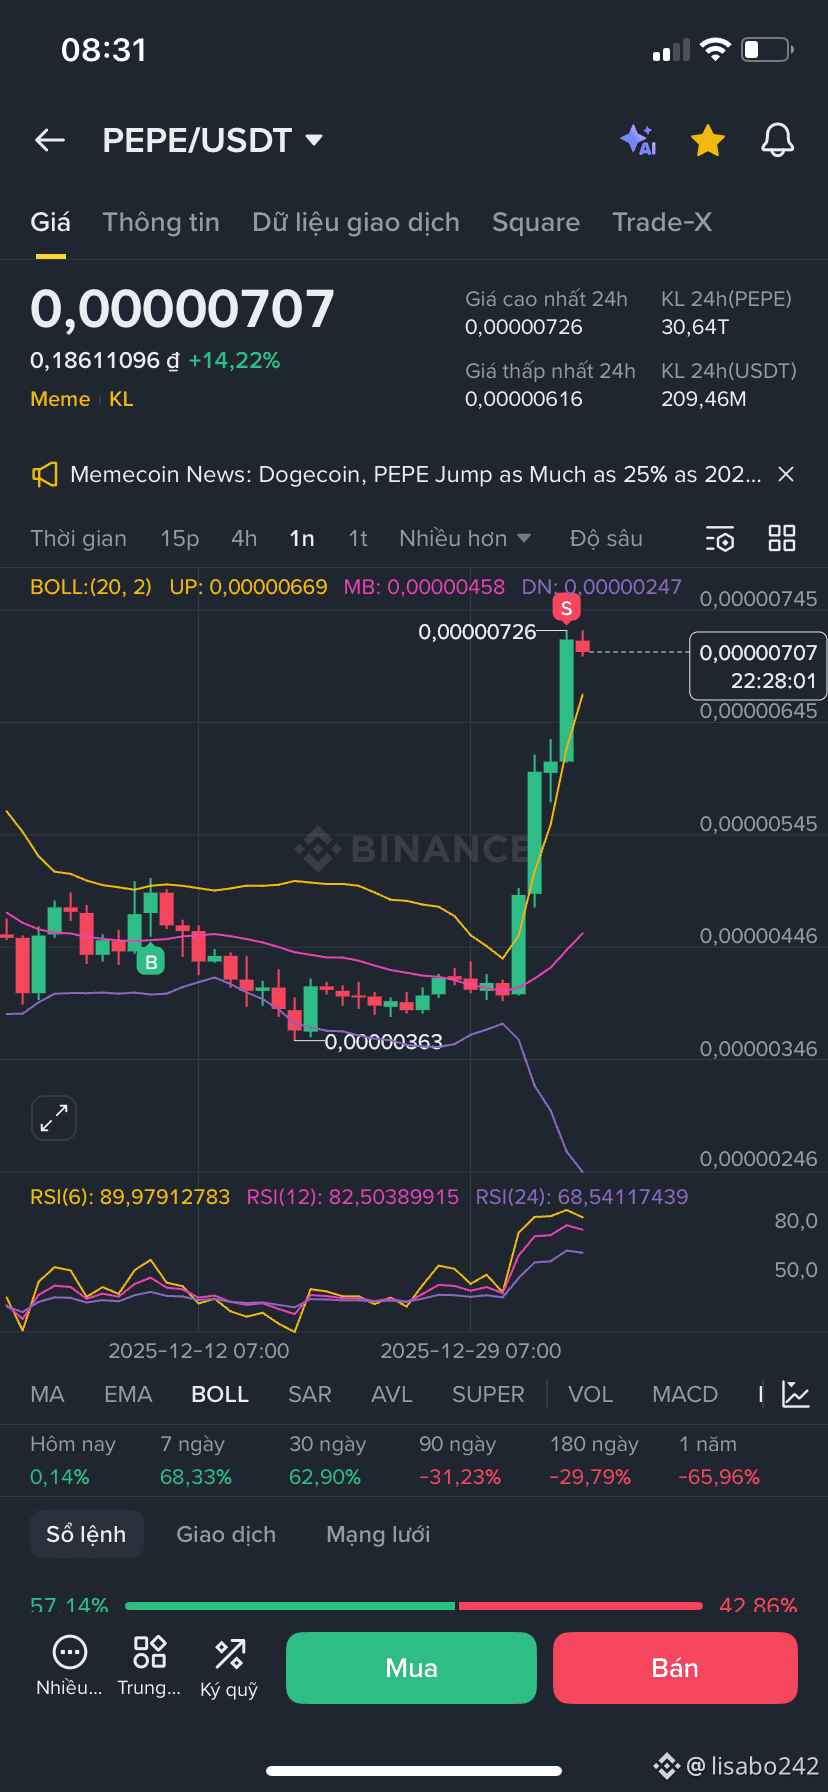
Task: Tap the RSI(6) value label
Action: tap(130, 1197)
